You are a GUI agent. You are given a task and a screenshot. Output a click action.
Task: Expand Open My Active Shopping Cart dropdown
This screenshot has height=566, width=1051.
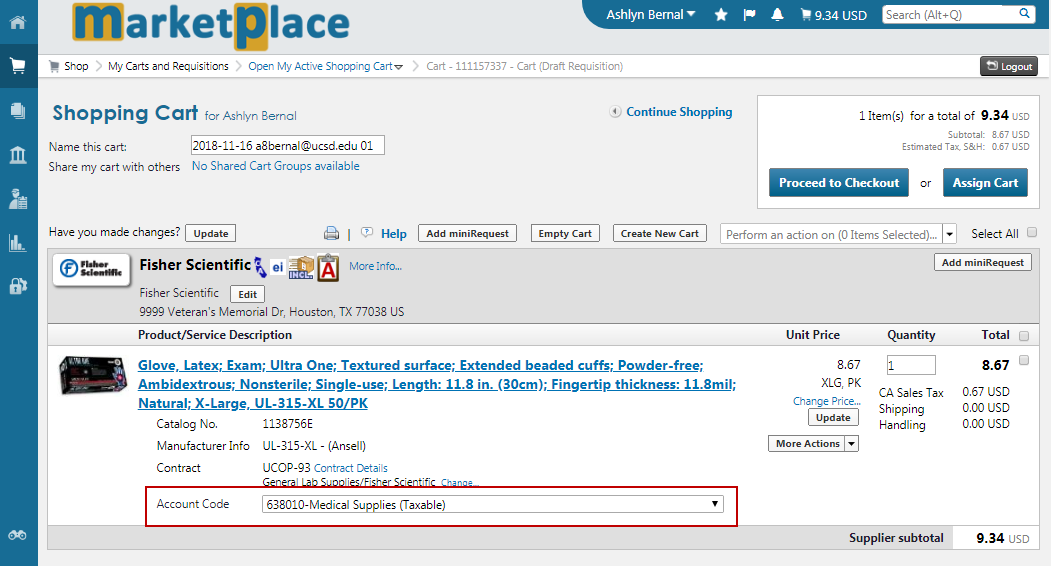click(399, 66)
